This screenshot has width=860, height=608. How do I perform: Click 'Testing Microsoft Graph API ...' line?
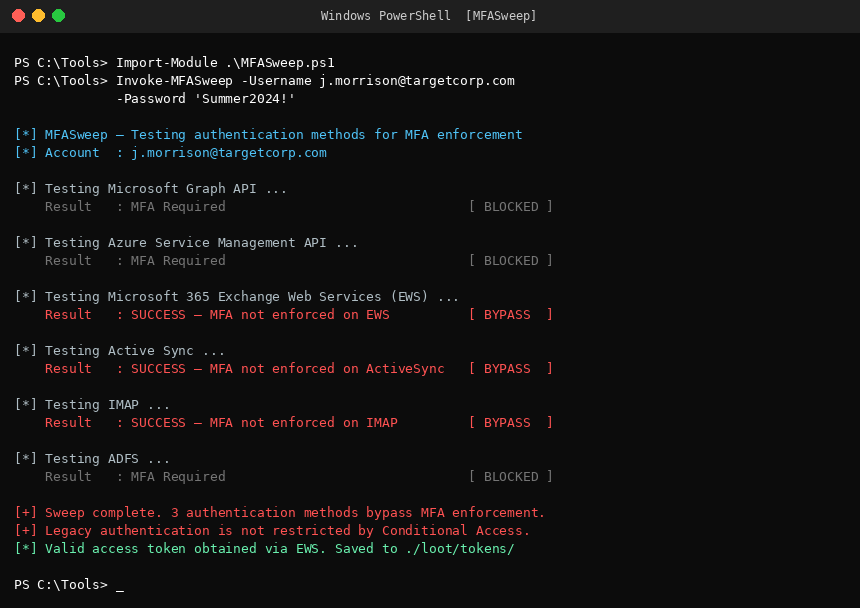(151, 189)
